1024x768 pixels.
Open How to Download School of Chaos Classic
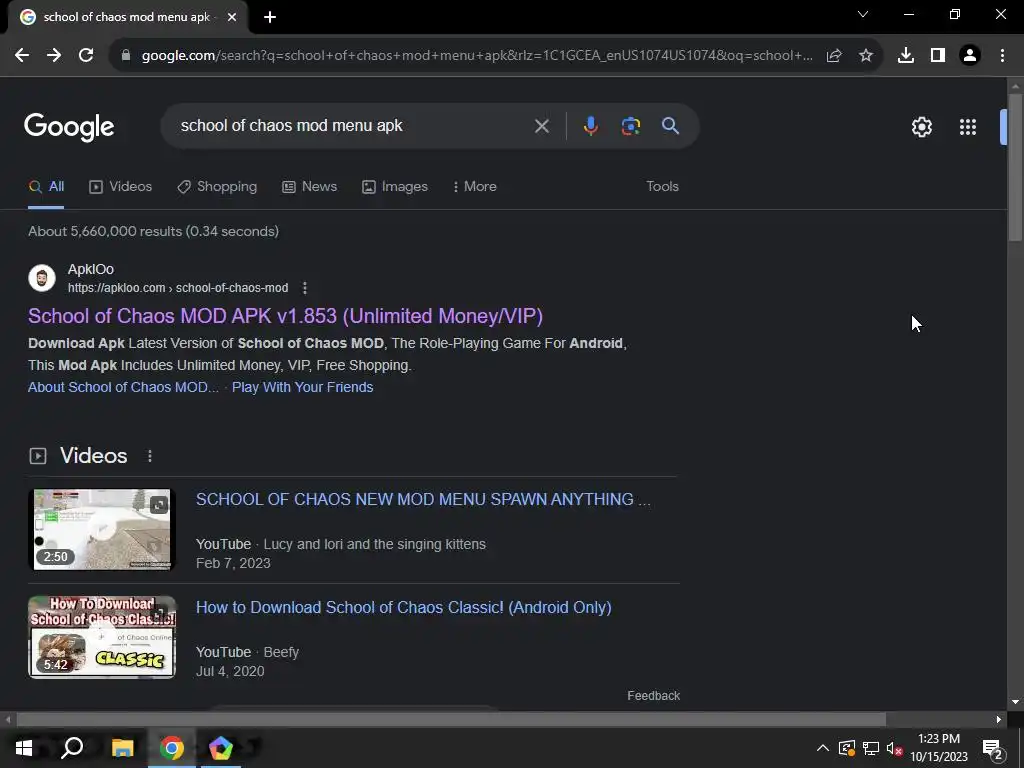[404, 607]
